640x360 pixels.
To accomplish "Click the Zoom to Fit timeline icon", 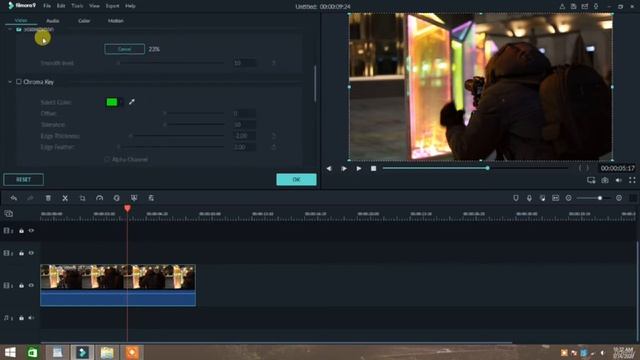I will pyautogui.click(x=556, y=198).
